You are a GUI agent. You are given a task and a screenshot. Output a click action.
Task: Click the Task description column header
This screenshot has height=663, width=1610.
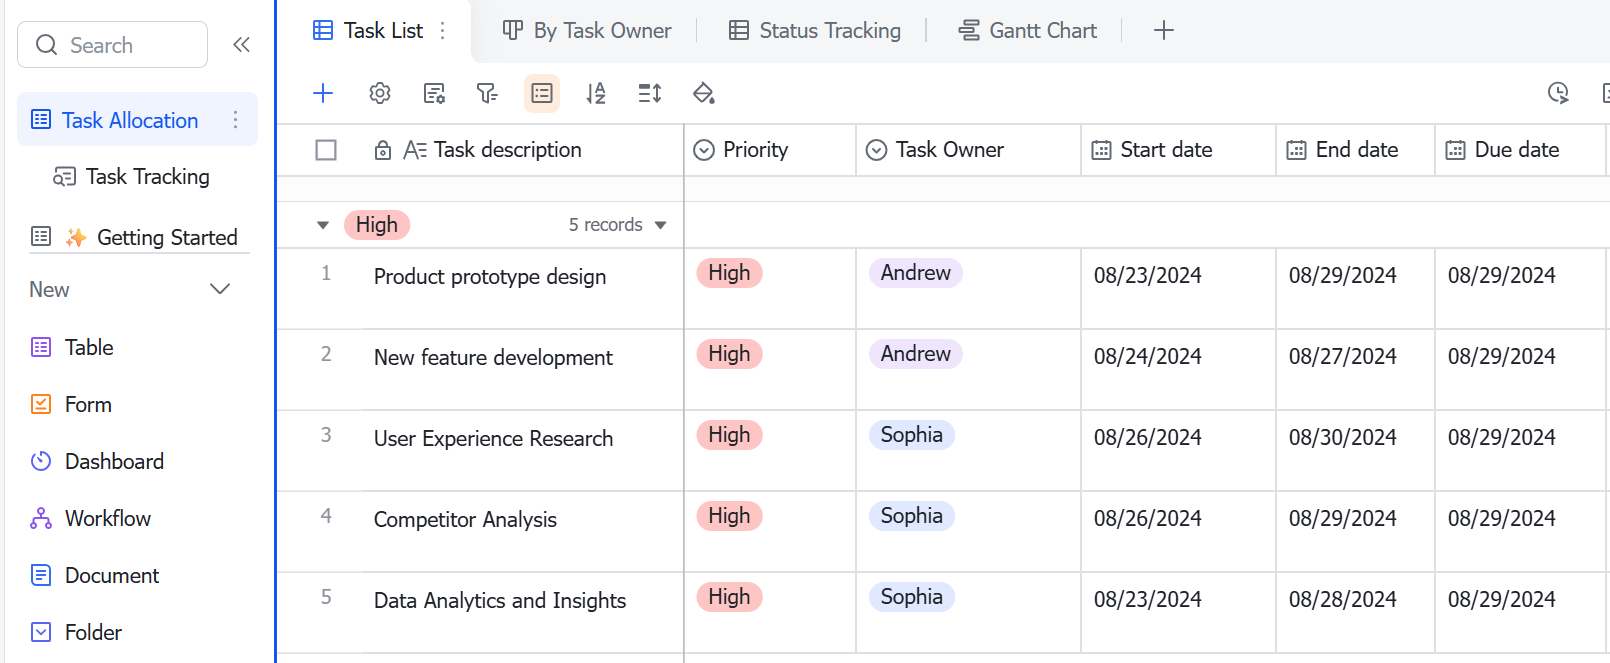point(508,150)
